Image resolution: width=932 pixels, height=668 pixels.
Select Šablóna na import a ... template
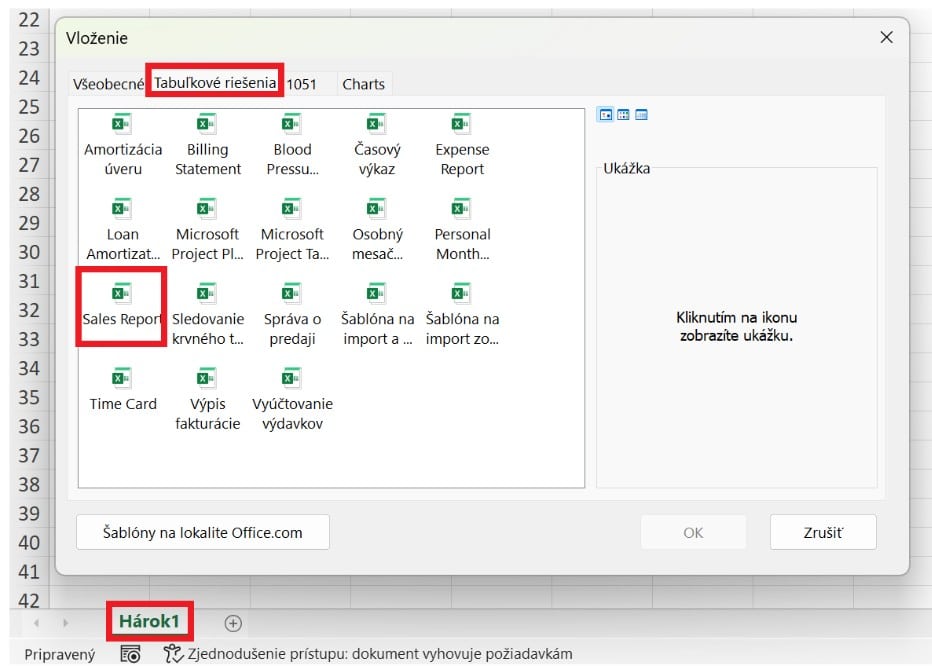pos(377,315)
